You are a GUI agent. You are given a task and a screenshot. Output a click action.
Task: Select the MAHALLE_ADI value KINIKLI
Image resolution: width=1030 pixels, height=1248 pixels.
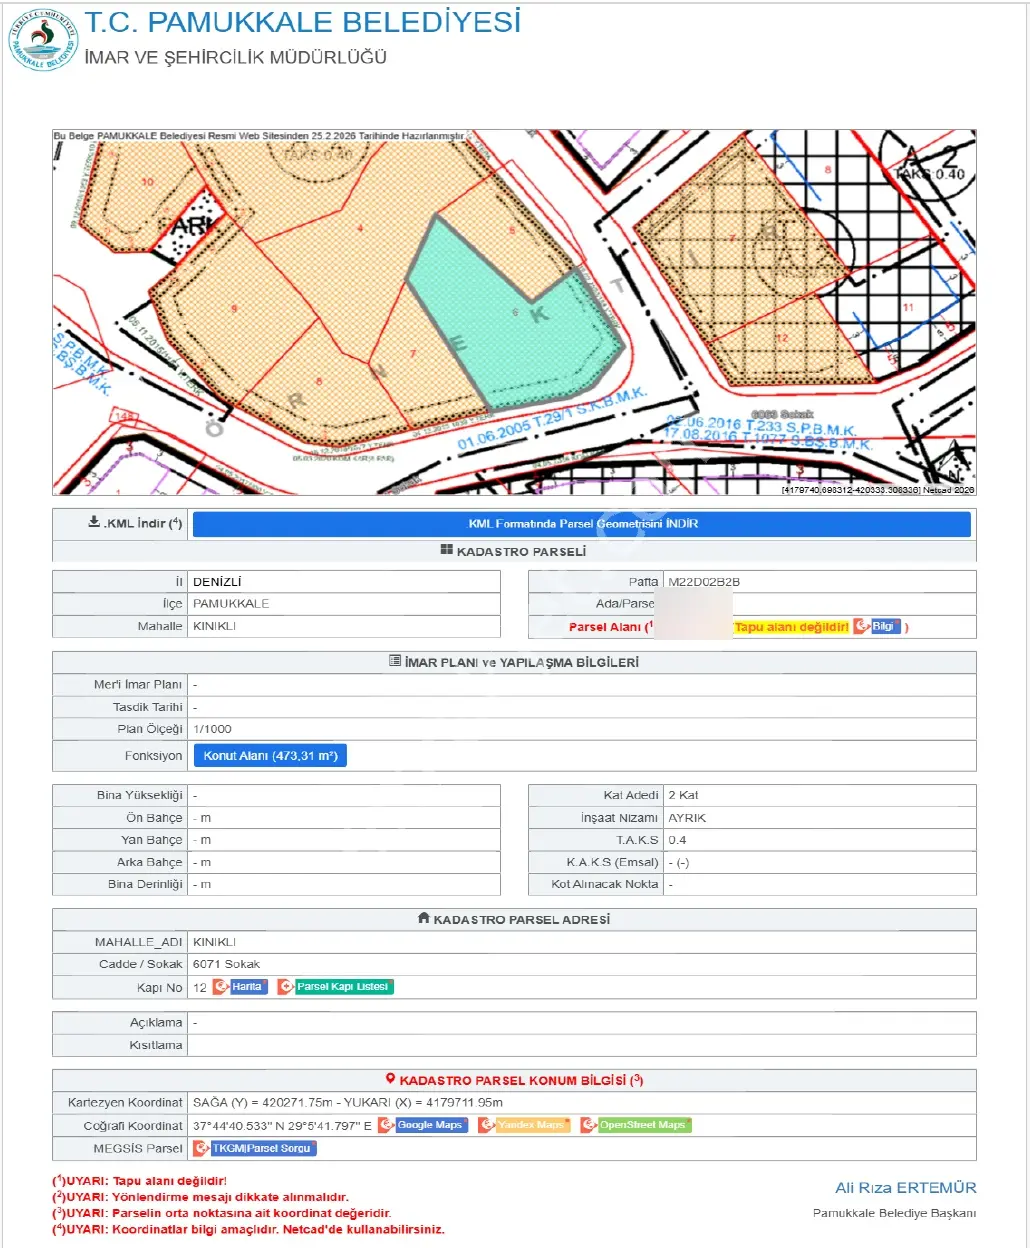(214, 942)
